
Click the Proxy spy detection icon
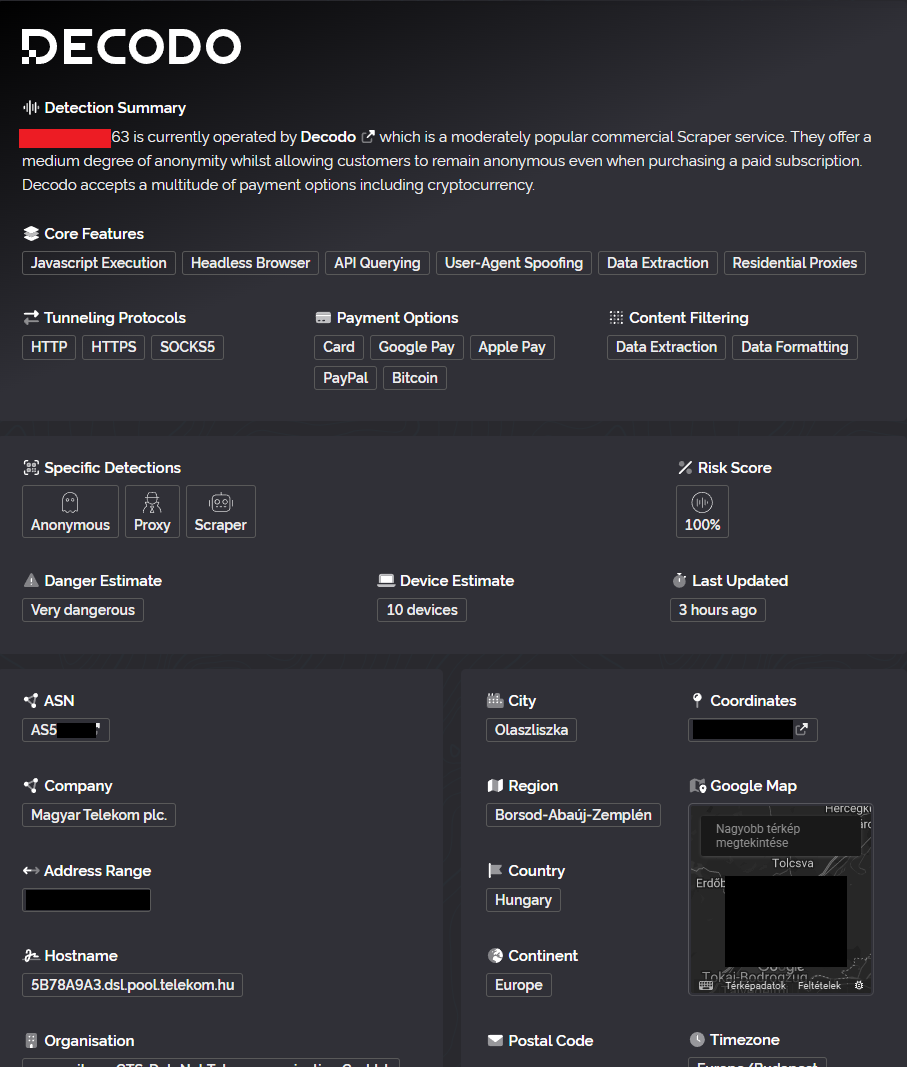point(152,503)
